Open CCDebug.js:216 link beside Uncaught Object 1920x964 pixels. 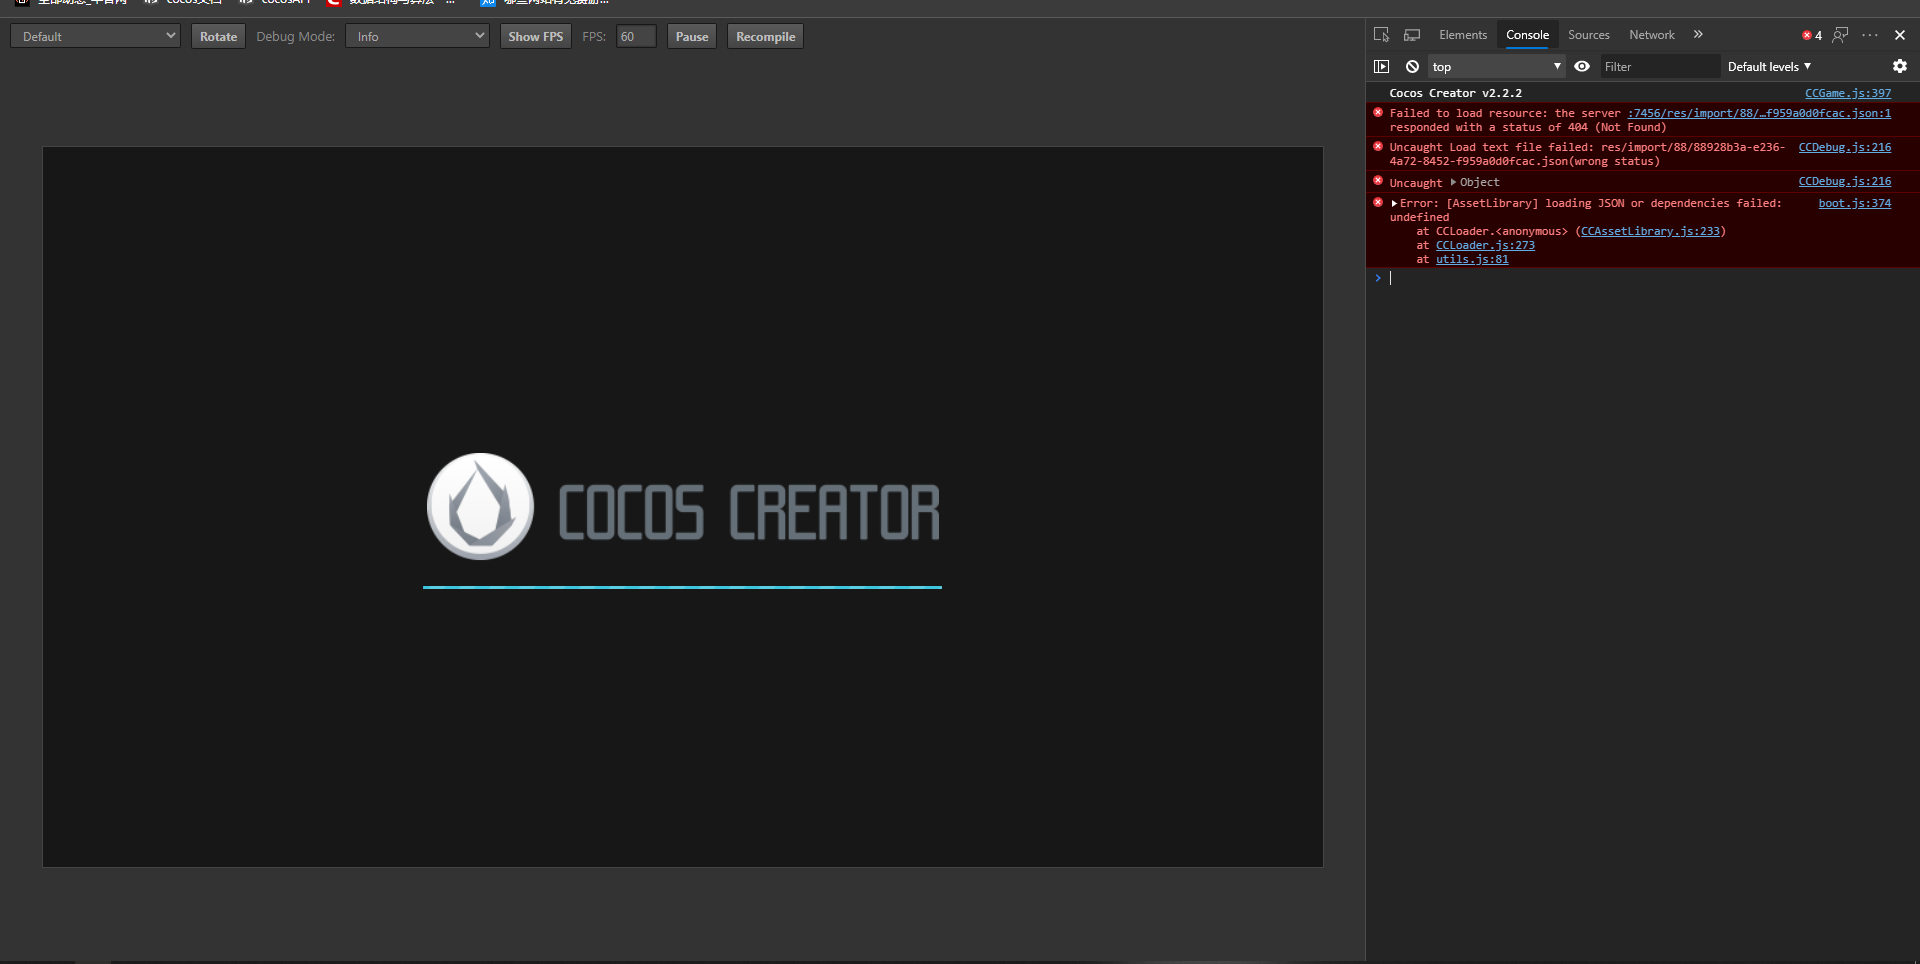(1845, 181)
